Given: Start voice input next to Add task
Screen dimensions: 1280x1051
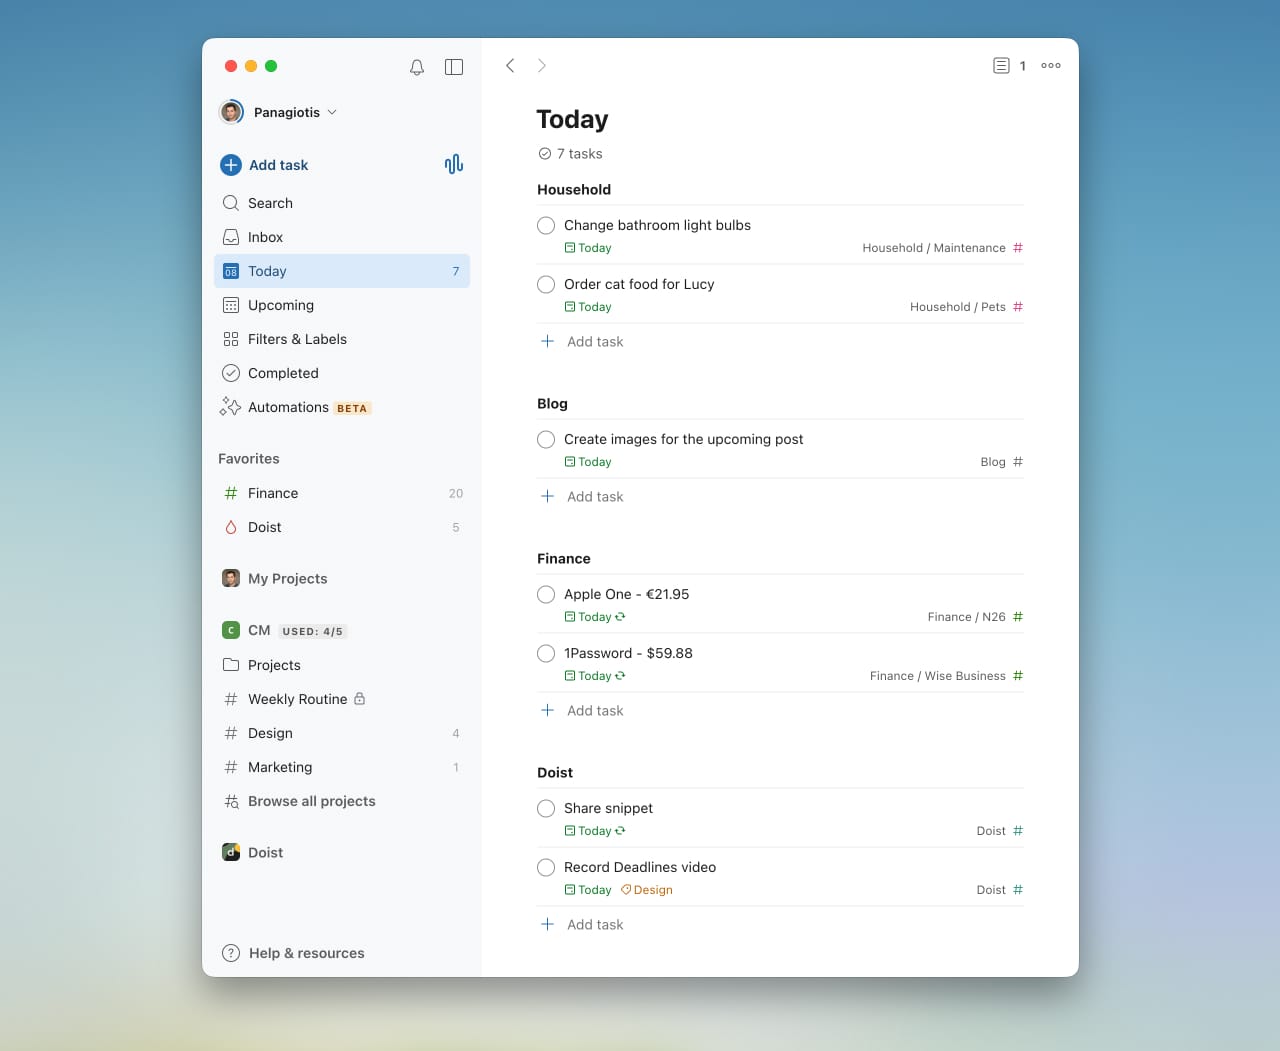Looking at the screenshot, I should tap(454, 164).
